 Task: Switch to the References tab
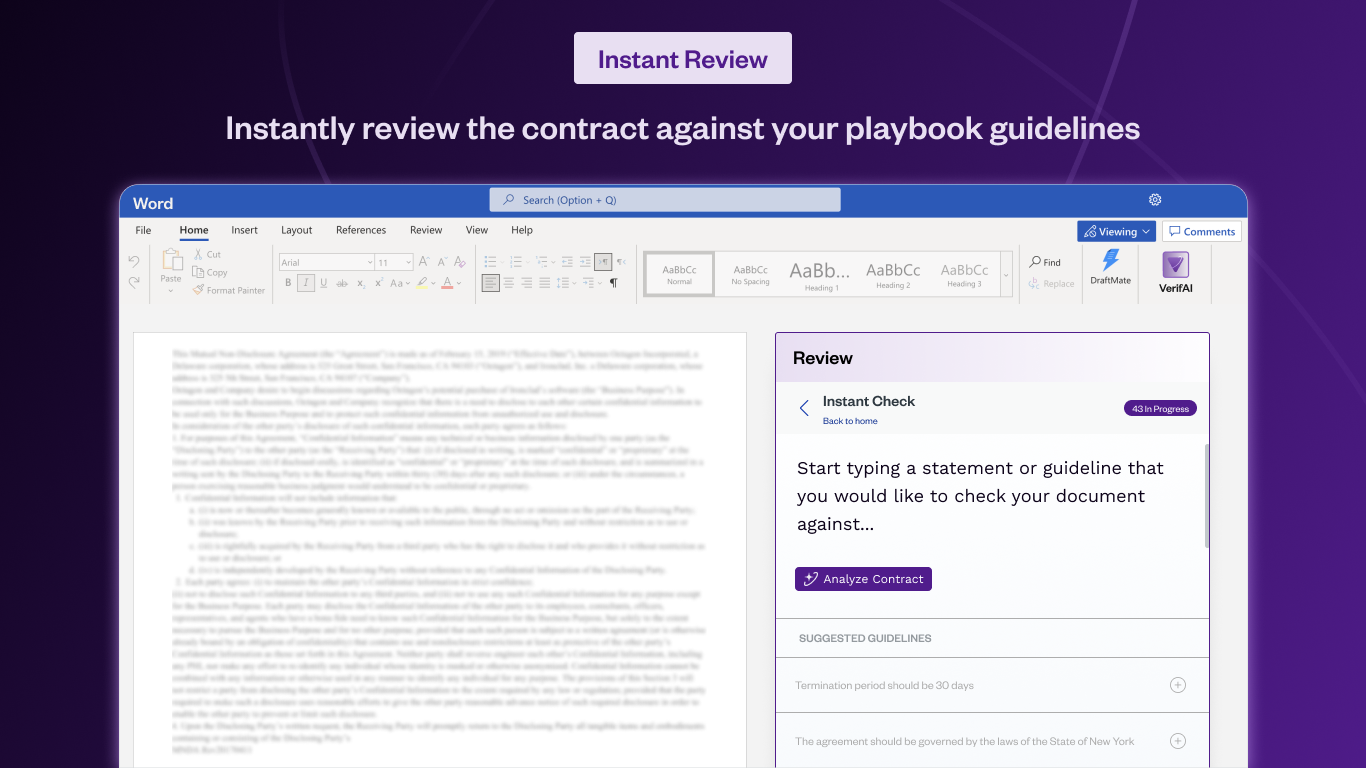pyautogui.click(x=361, y=230)
